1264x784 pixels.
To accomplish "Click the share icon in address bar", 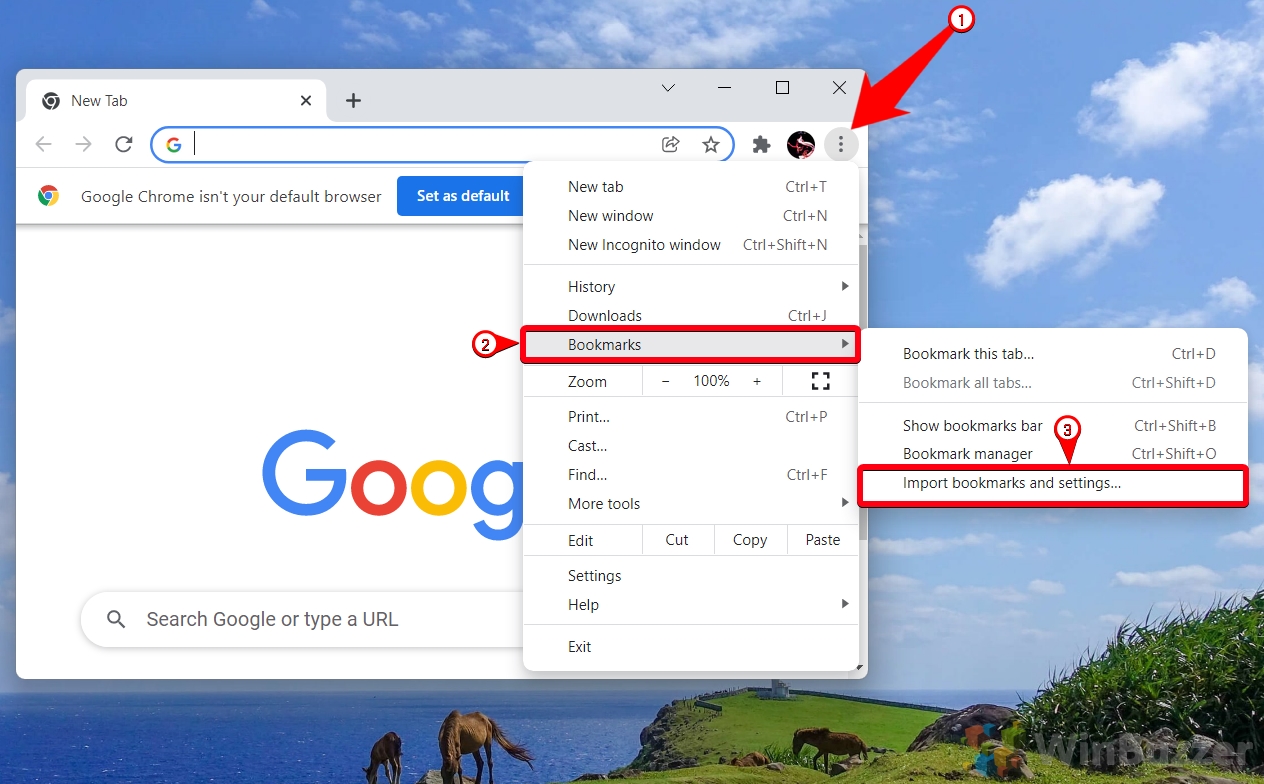I will [670, 144].
